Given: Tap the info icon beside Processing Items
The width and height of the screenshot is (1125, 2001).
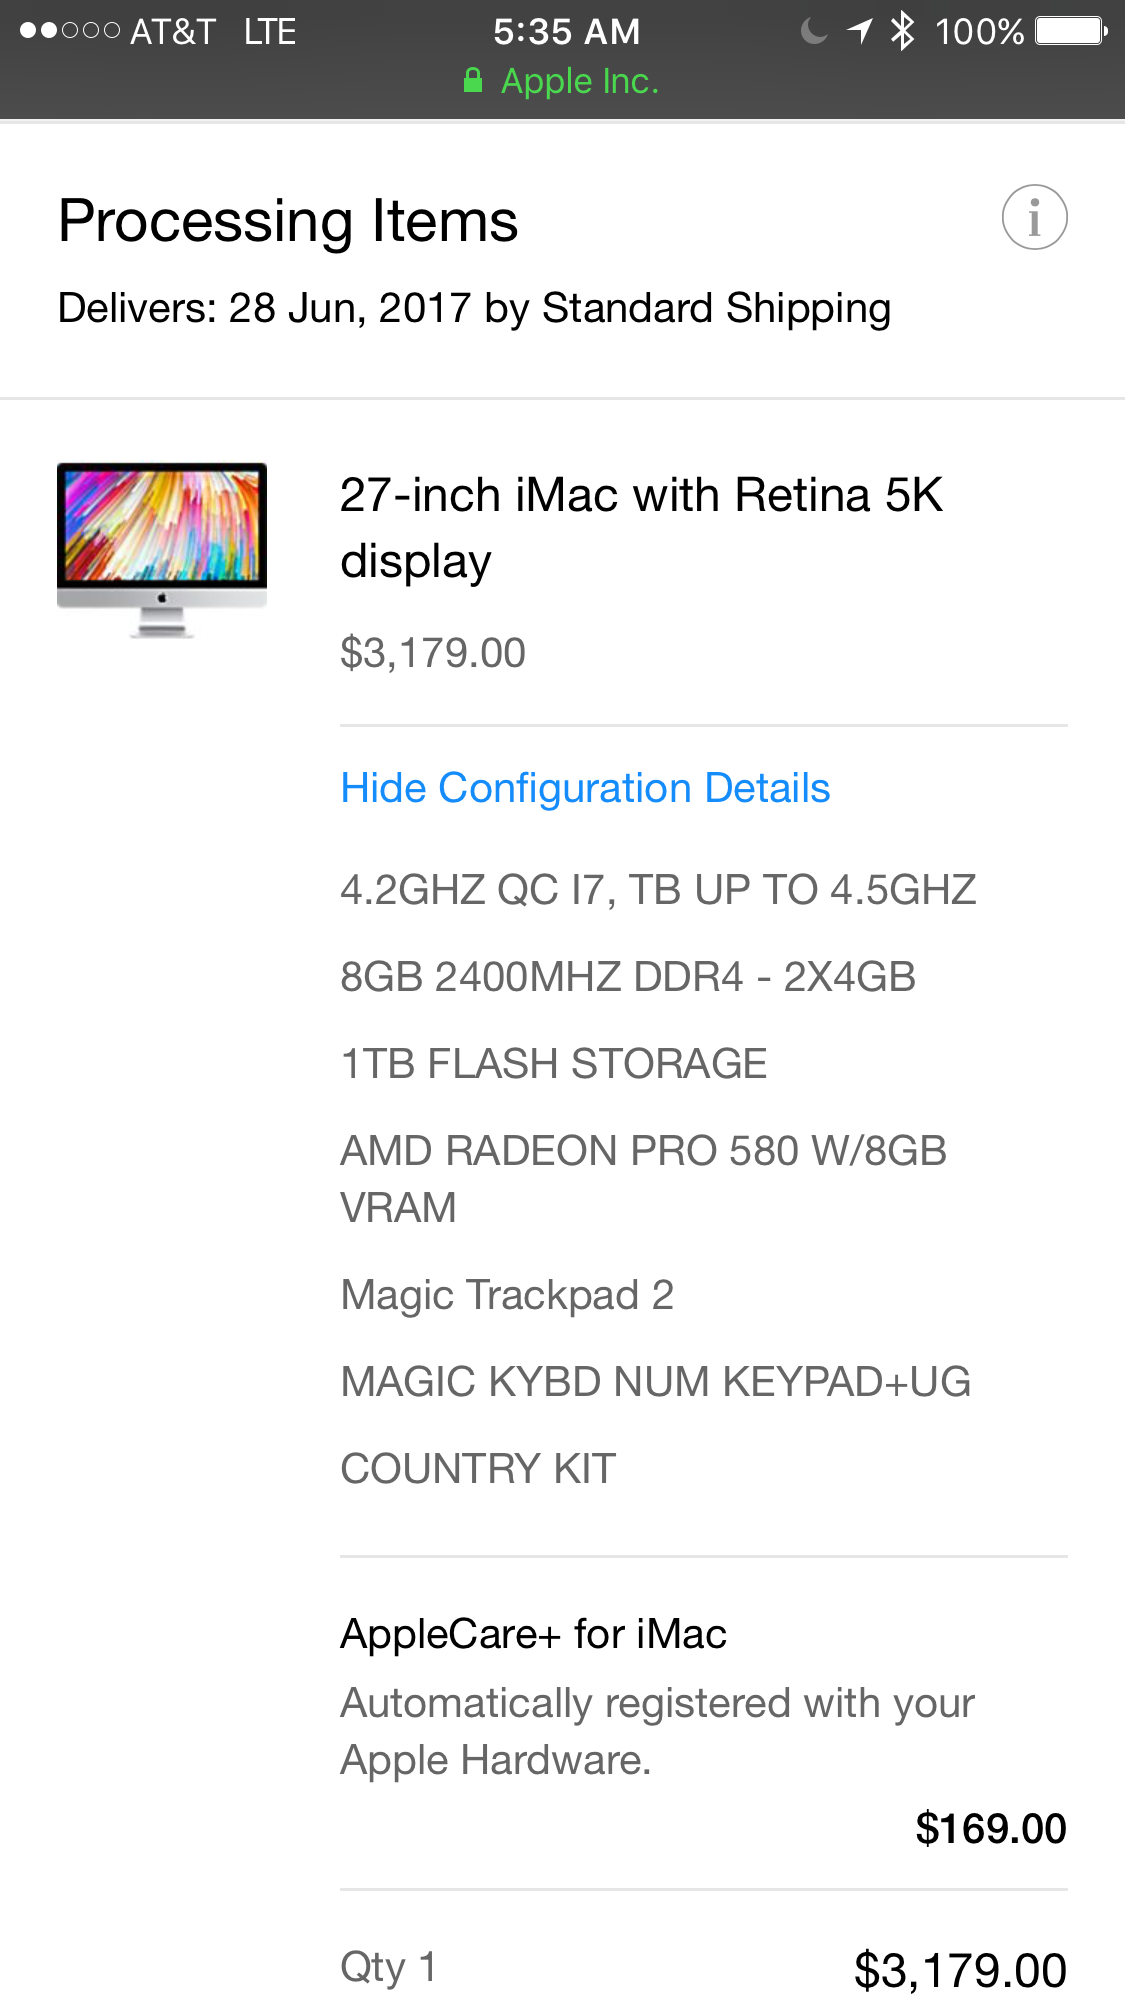Looking at the screenshot, I should pos(1034,217).
